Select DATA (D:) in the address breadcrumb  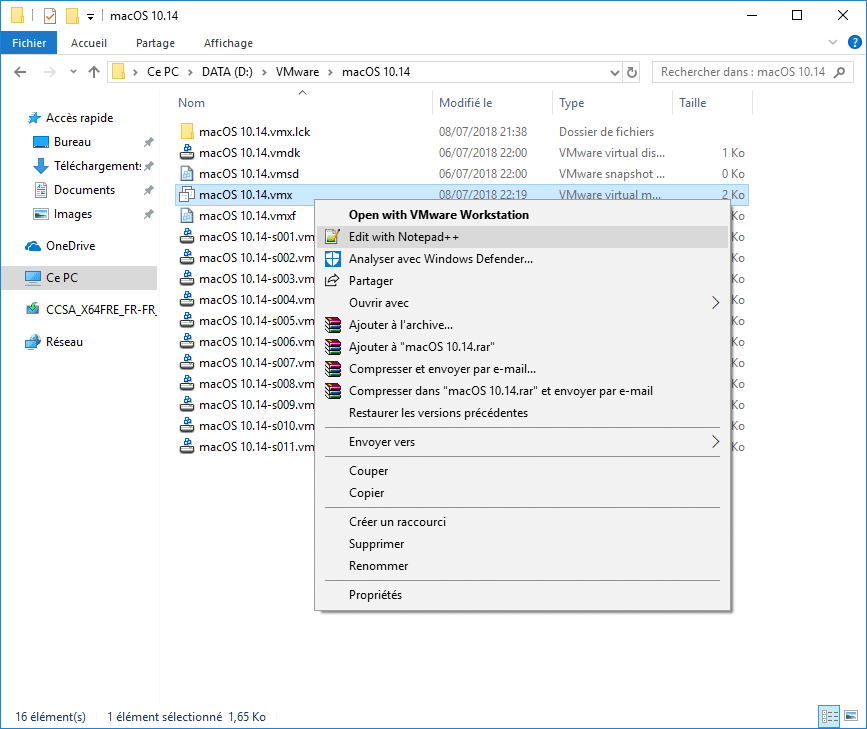coord(227,72)
